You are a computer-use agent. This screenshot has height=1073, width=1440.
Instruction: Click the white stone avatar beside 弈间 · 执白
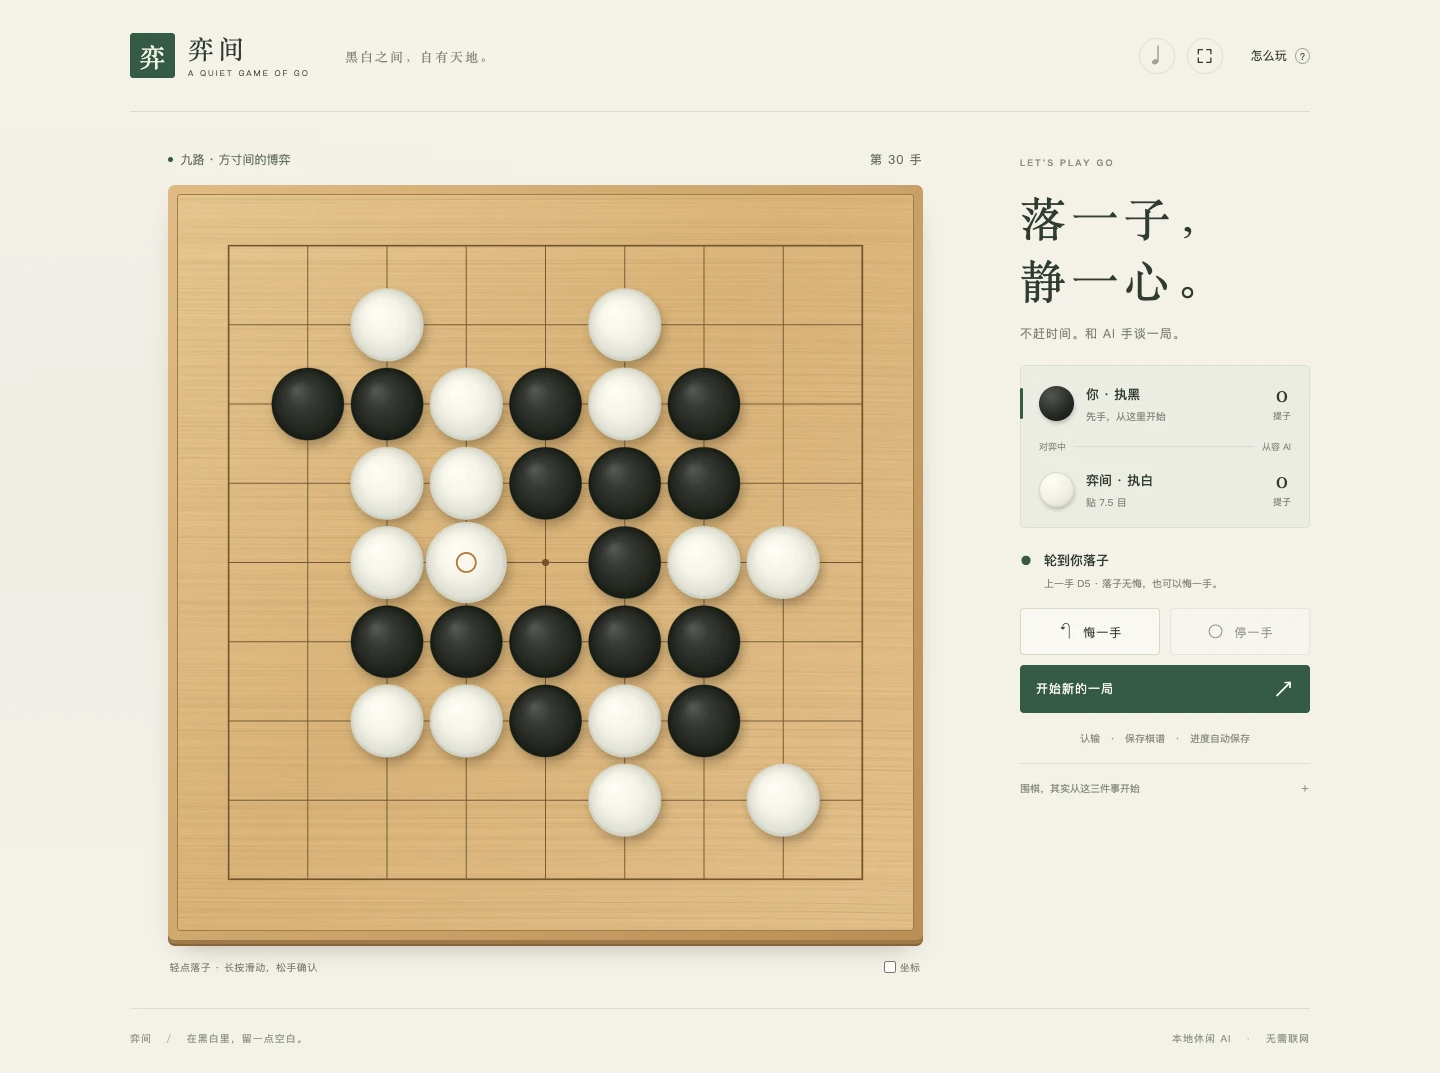(x=1056, y=490)
